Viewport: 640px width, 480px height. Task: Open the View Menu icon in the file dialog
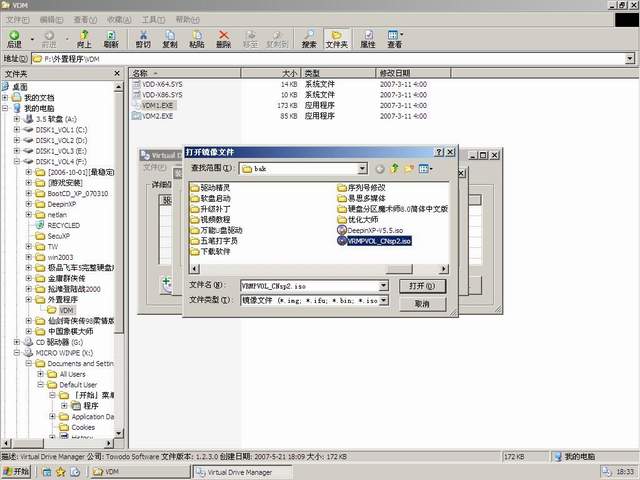(426, 169)
